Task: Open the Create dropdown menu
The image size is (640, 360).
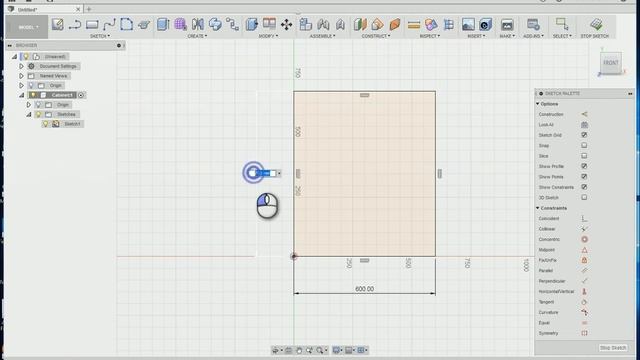Action: coord(197,36)
